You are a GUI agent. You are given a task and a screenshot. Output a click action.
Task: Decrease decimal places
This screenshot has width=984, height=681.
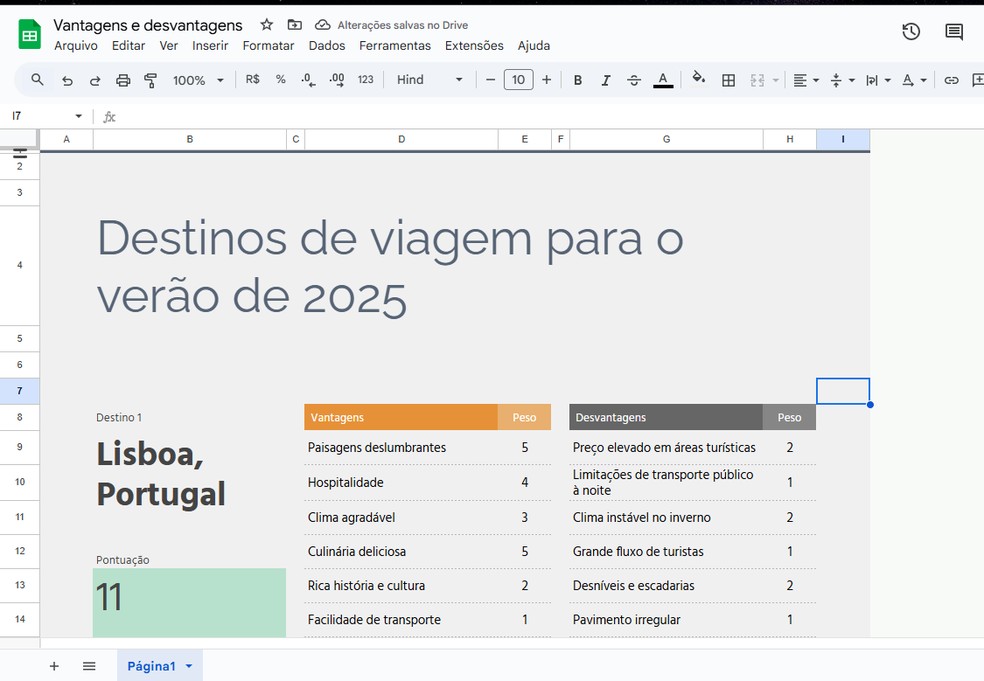[308, 80]
